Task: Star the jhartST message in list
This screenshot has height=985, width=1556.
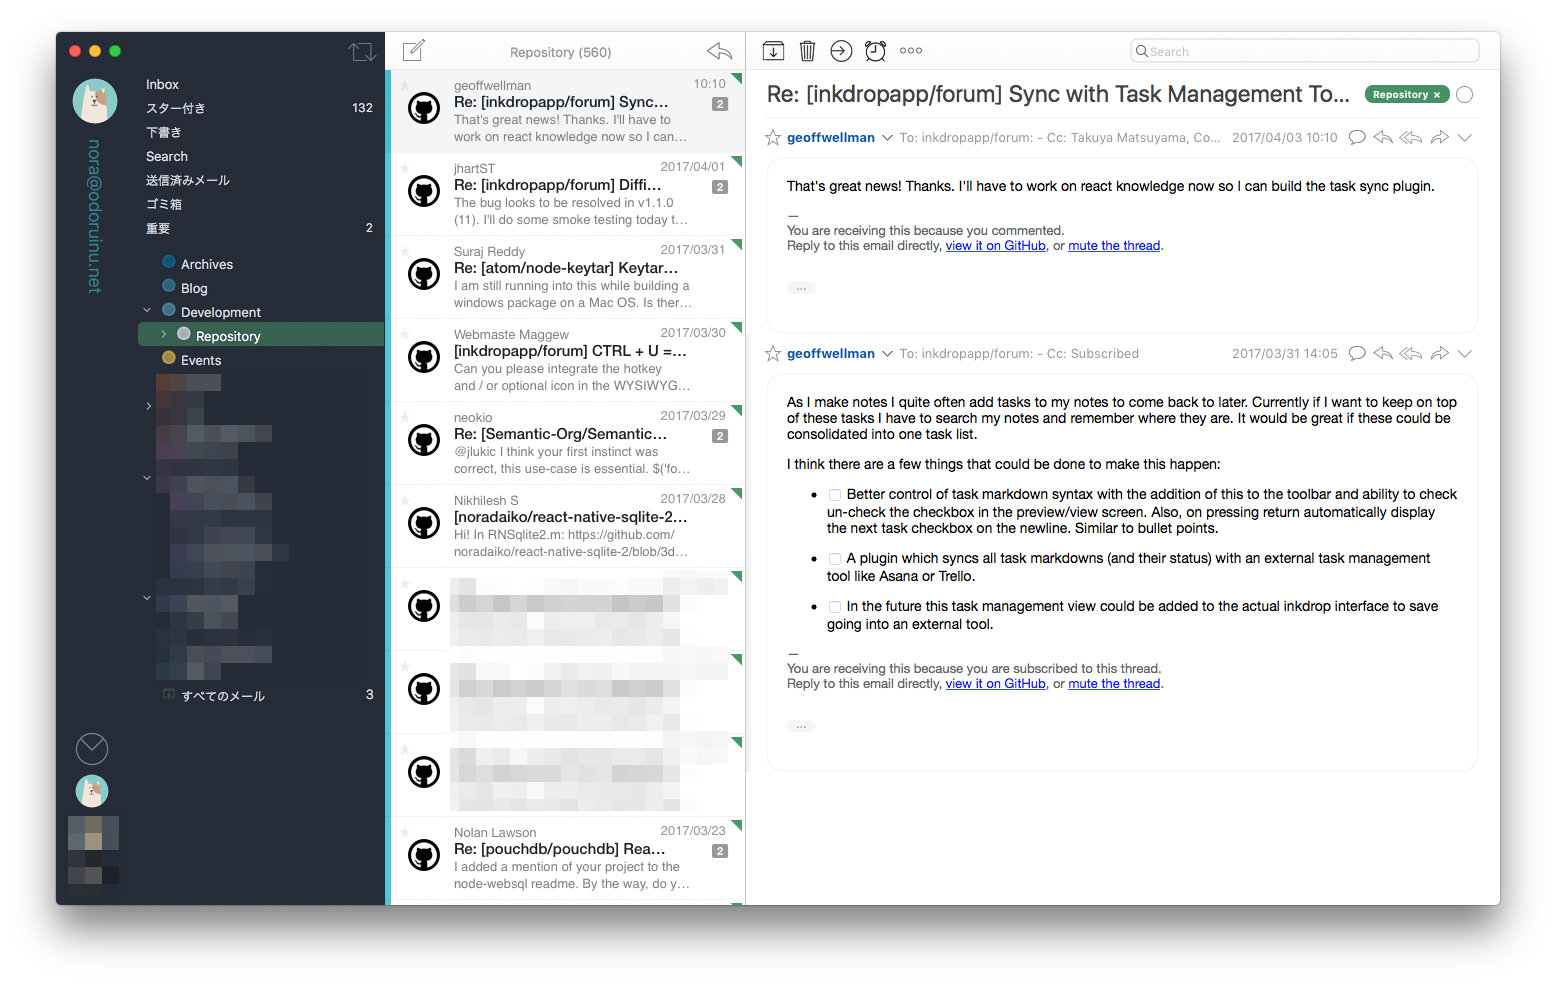Action: pos(405,168)
